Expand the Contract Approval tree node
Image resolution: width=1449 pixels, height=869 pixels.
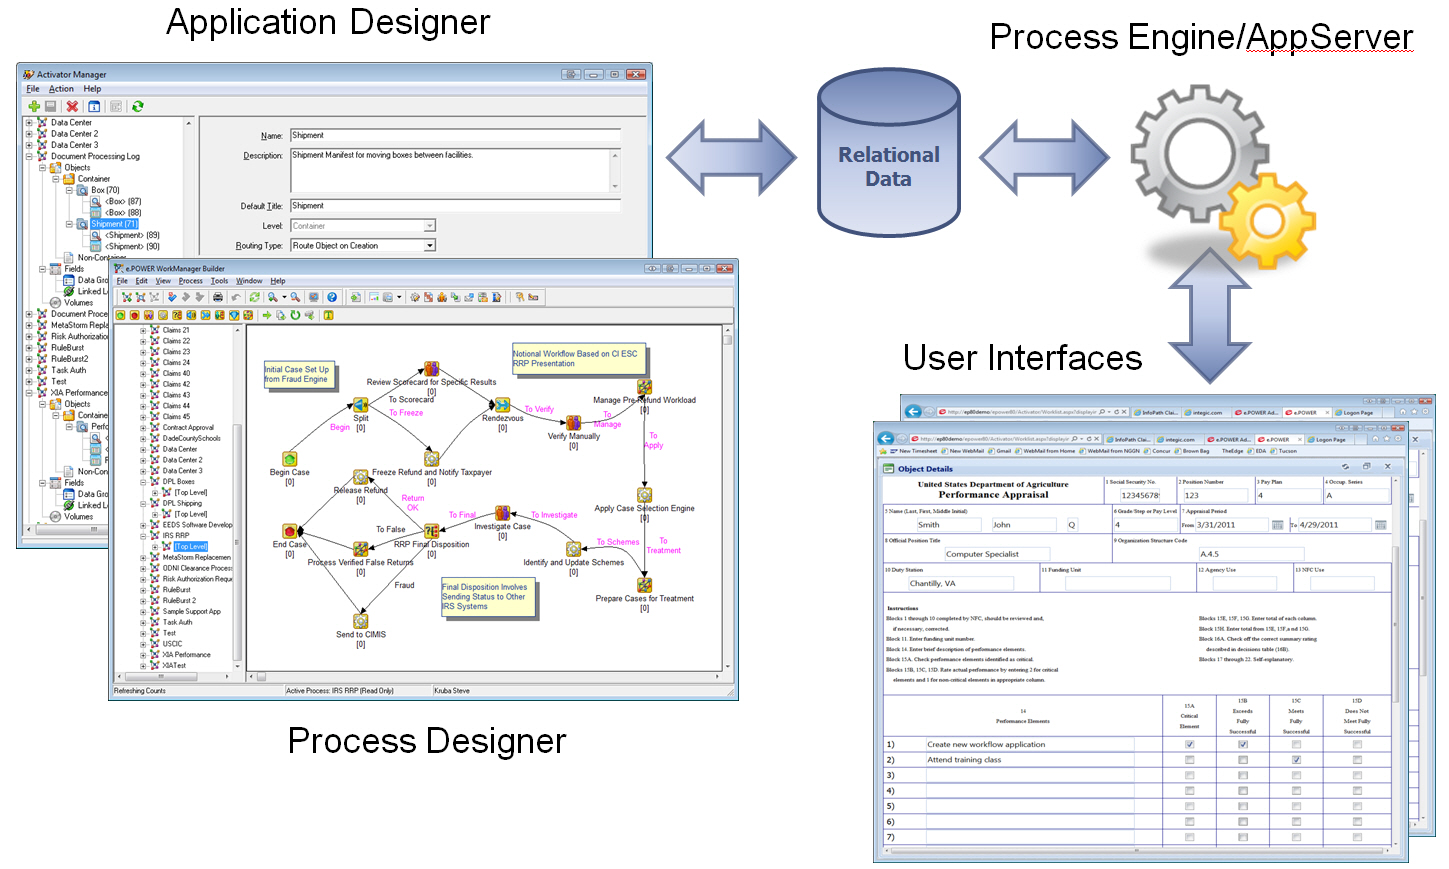[143, 428]
